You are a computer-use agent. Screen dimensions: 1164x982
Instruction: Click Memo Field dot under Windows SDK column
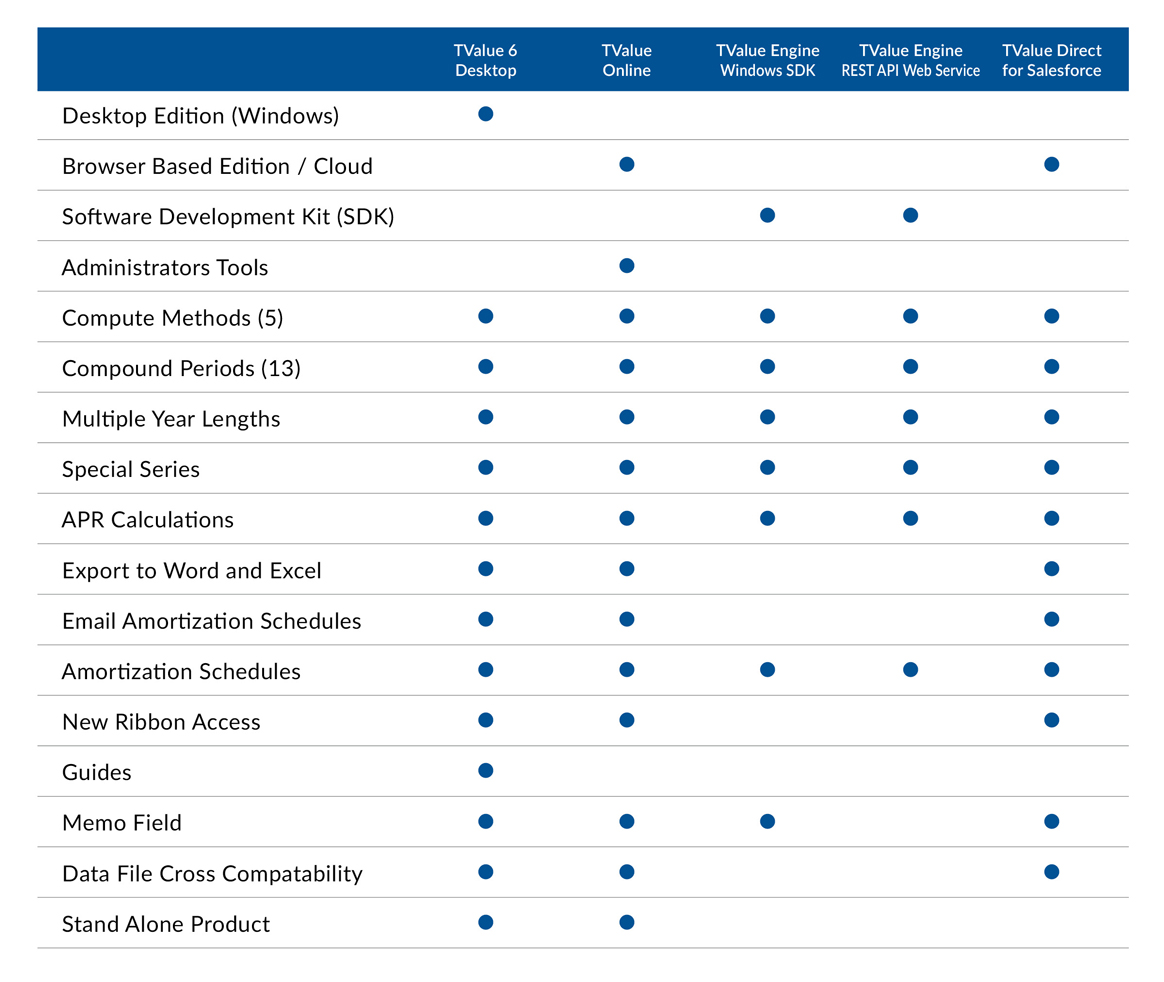coord(768,821)
